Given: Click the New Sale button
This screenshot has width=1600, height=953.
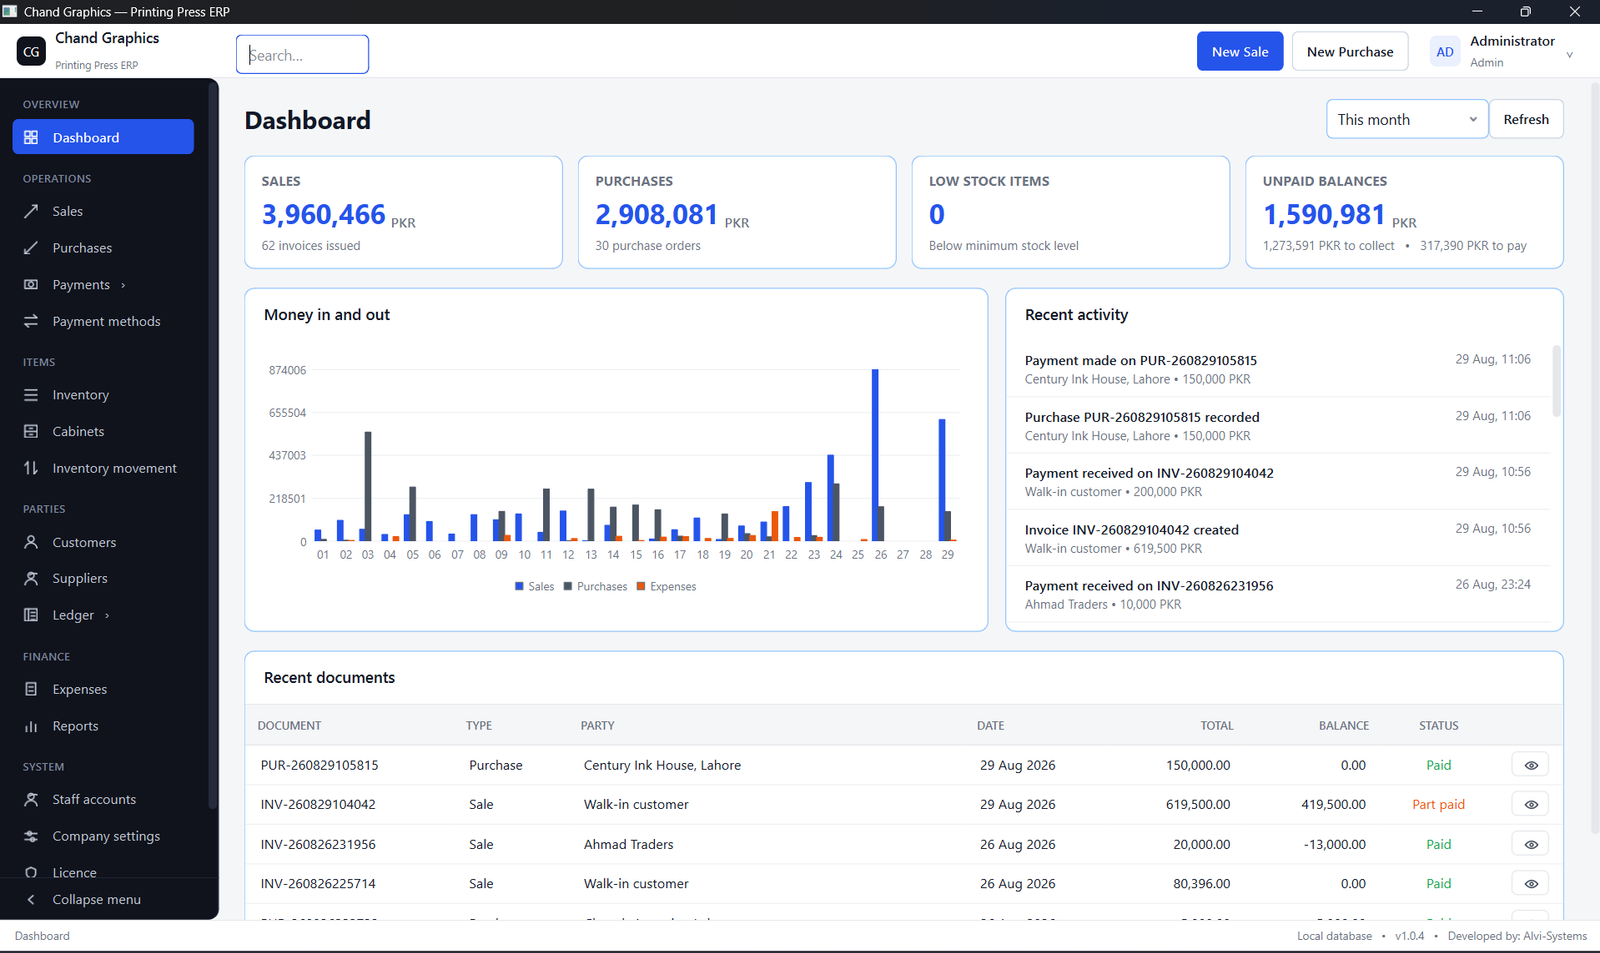Looking at the screenshot, I should (x=1240, y=51).
